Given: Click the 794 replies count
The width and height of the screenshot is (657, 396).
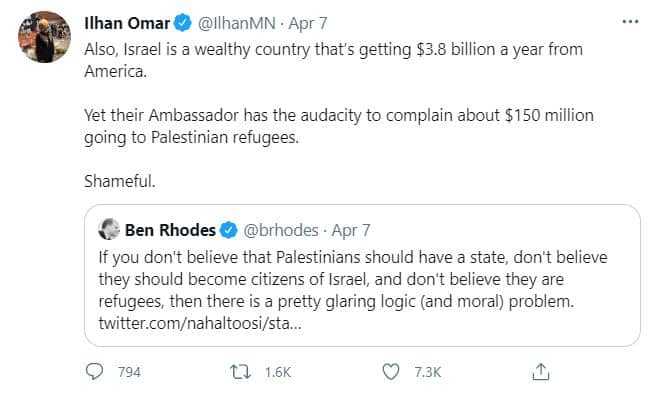Looking at the screenshot, I should (129, 372).
